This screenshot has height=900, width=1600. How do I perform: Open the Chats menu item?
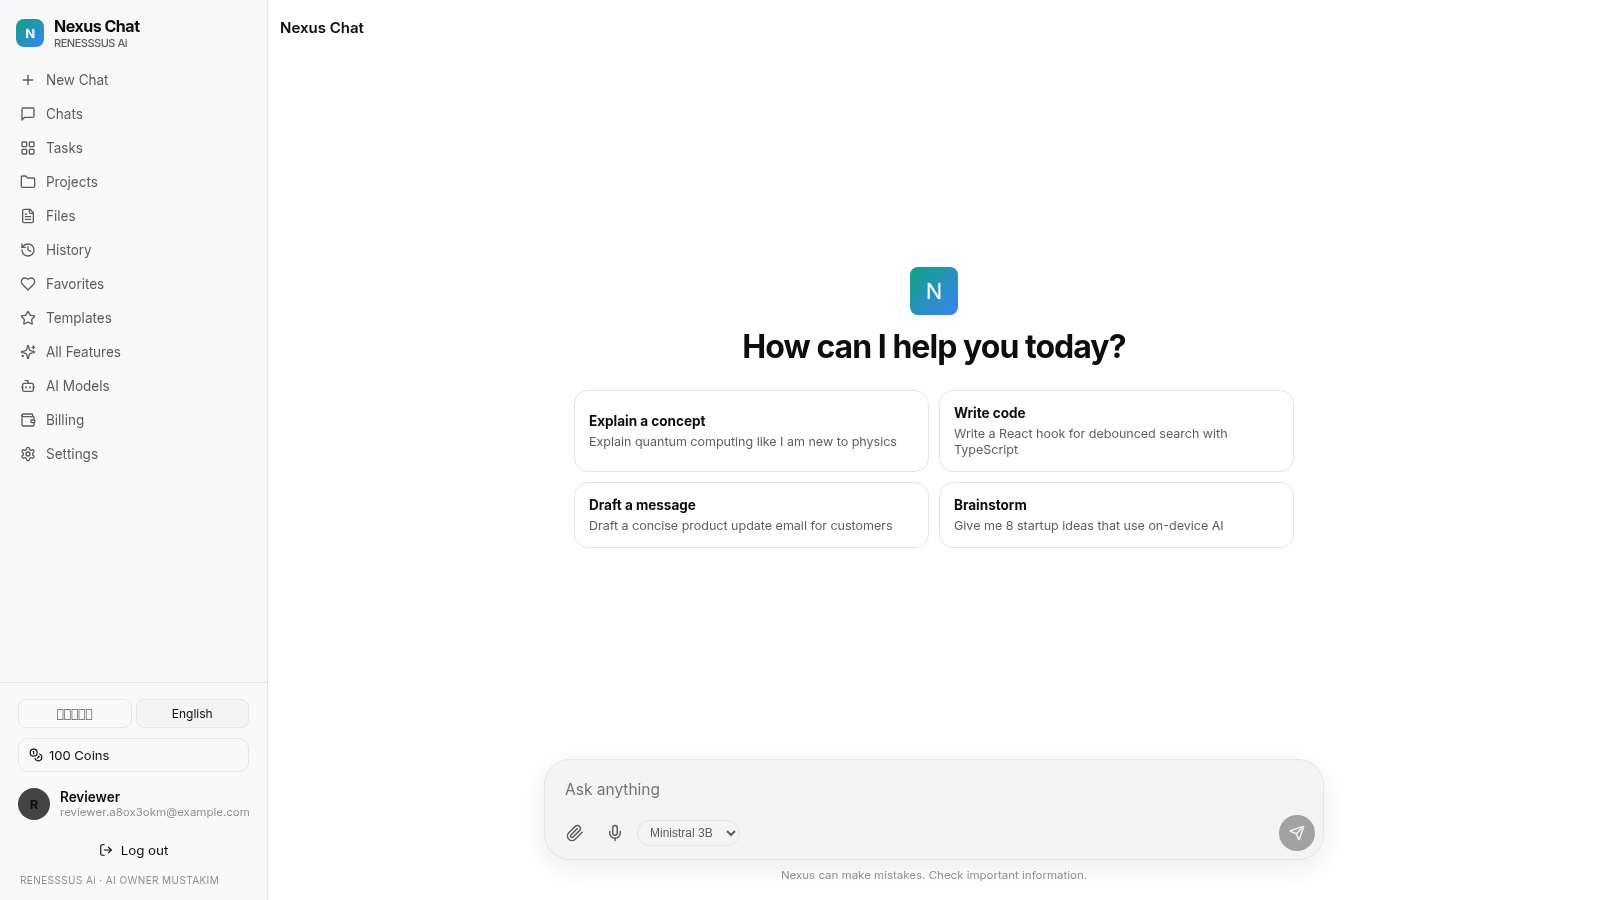(x=133, y=114)
